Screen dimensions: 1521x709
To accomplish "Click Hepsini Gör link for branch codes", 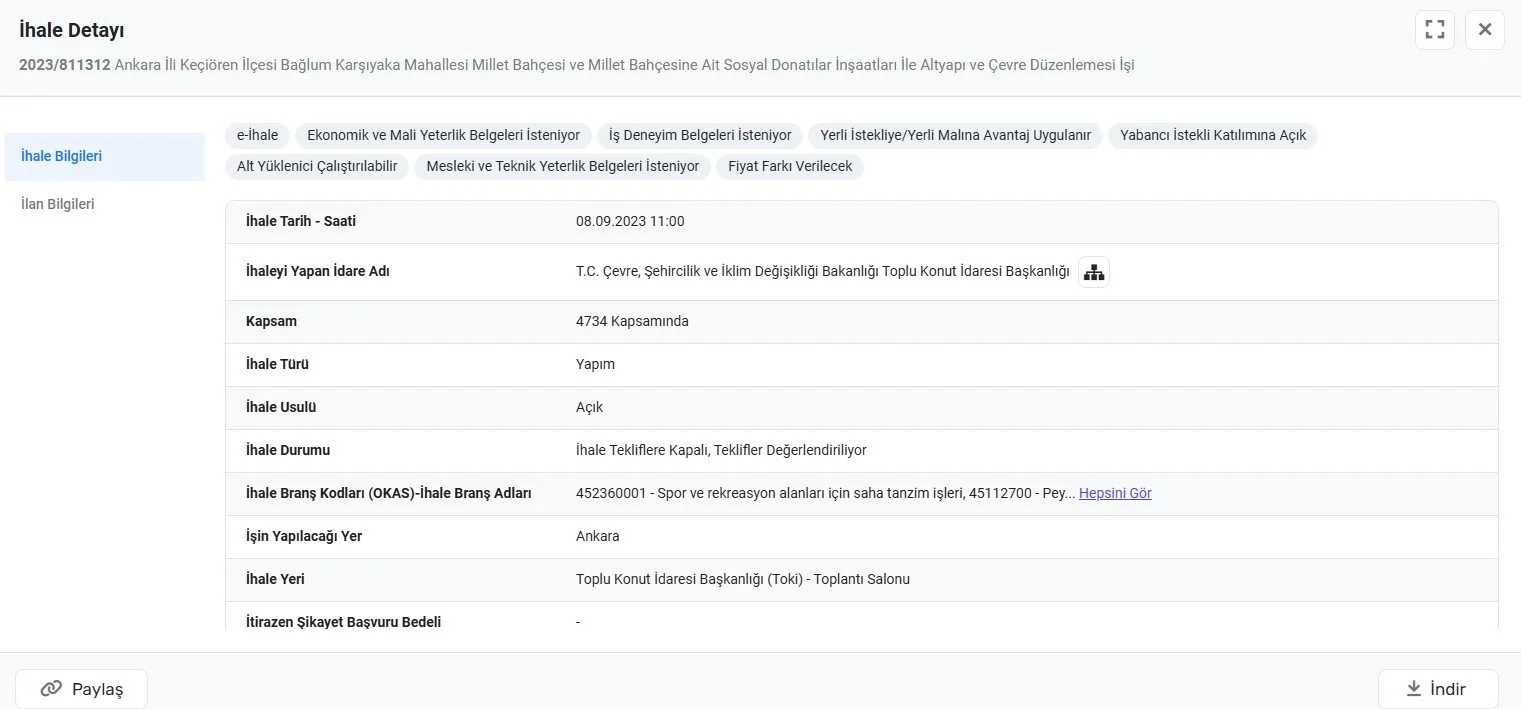I will [1115, 493].
